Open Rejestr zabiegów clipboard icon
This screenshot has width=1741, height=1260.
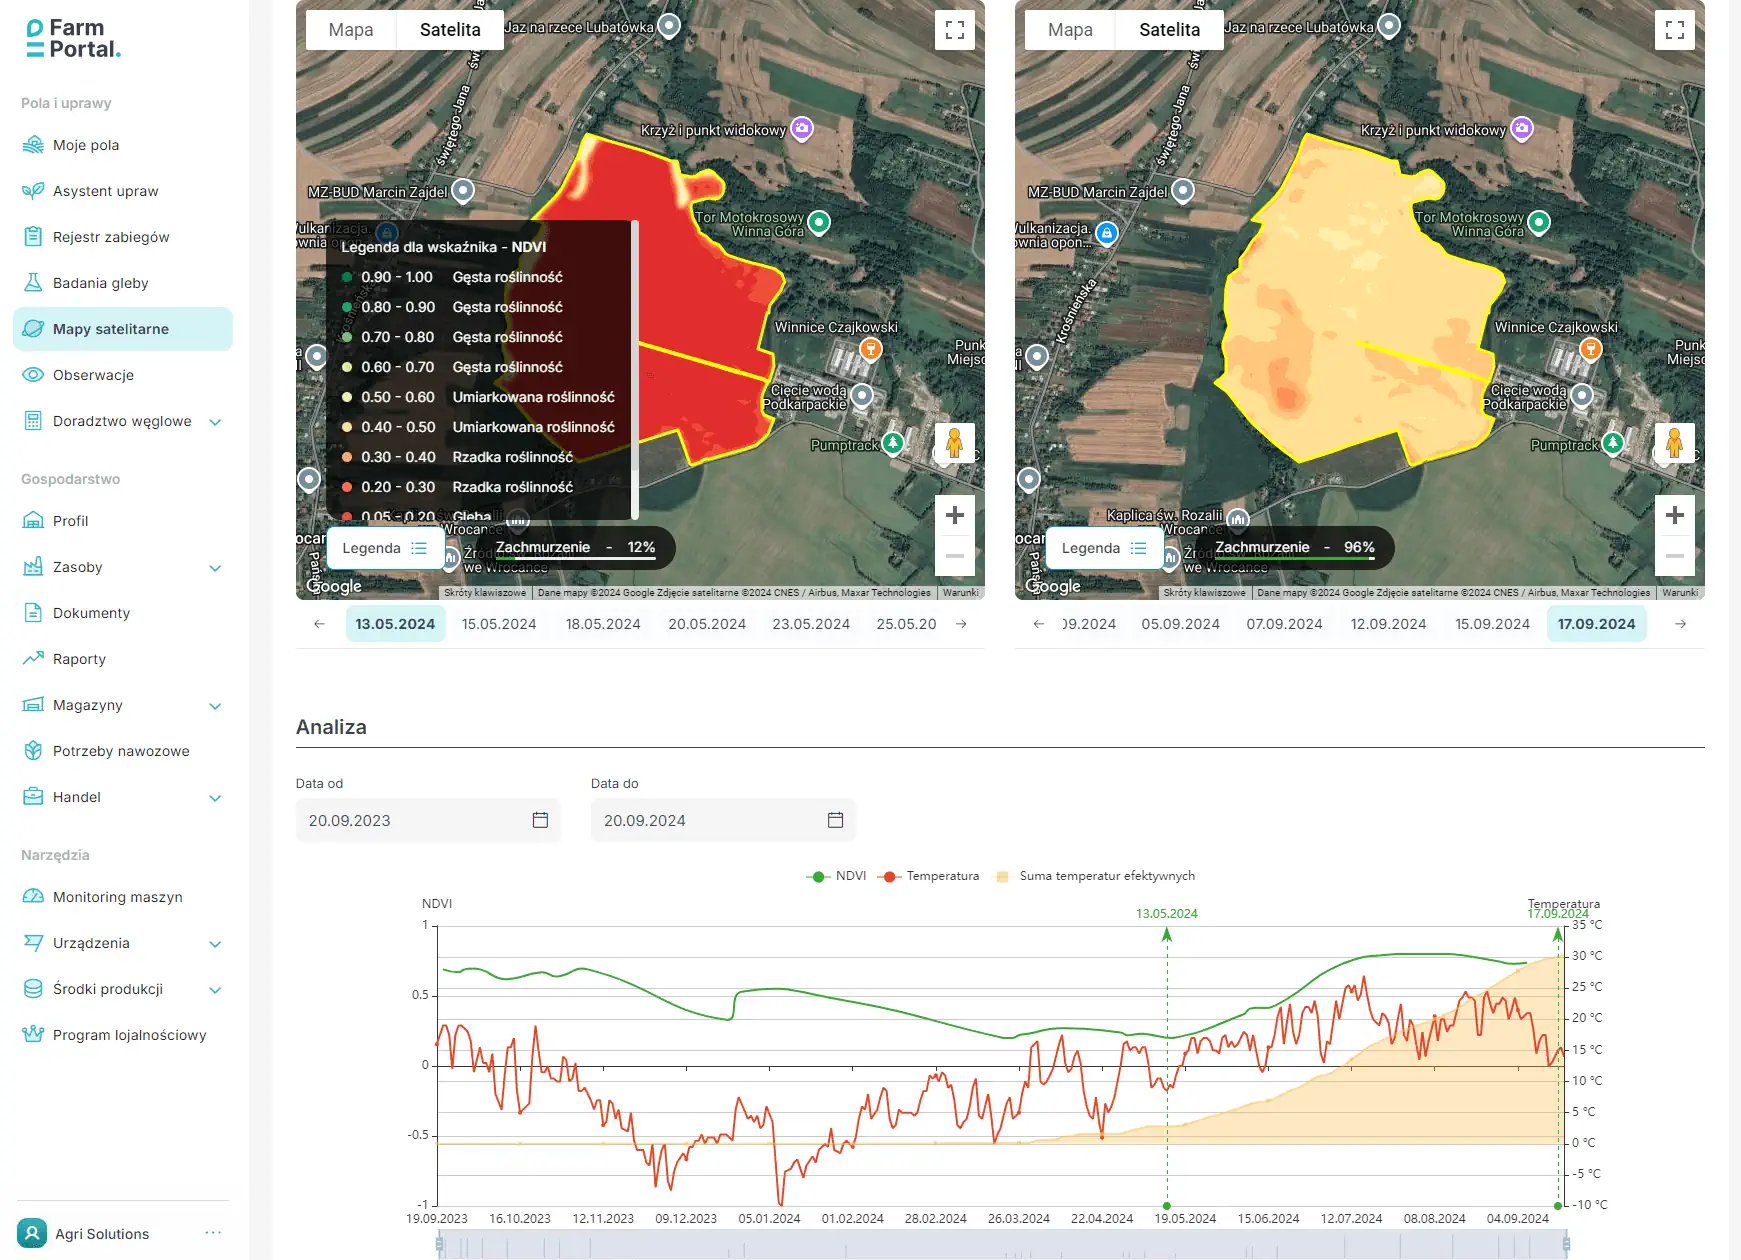click(x=33, y=237)
